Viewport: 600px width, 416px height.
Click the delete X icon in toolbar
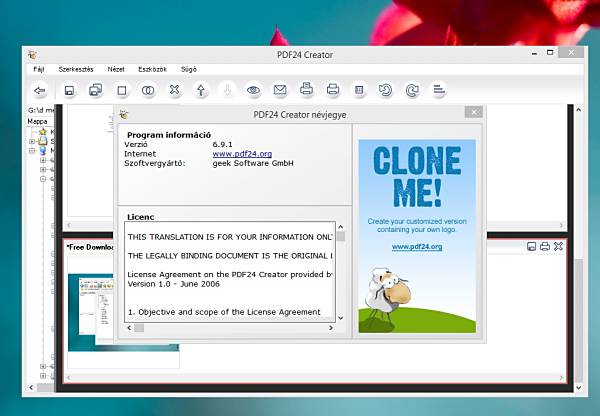pyautogui.click(x=174, y=90)
